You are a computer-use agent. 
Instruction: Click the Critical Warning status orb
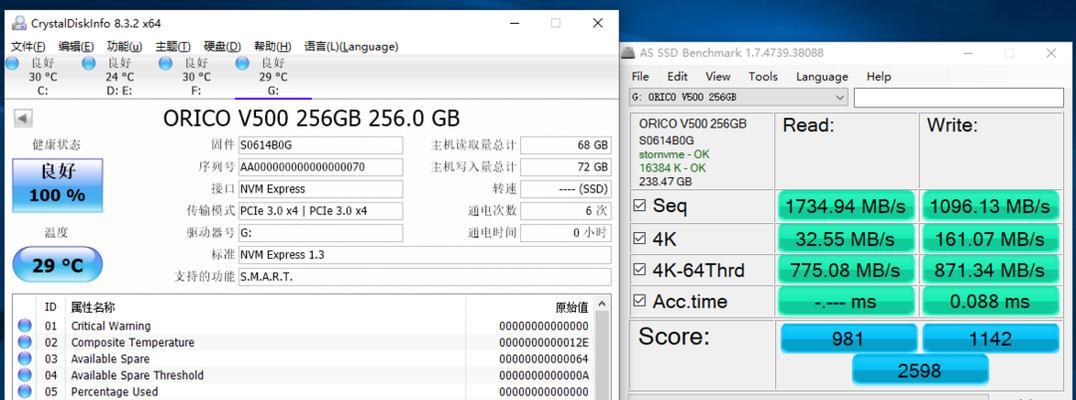(x=25, y=326)
